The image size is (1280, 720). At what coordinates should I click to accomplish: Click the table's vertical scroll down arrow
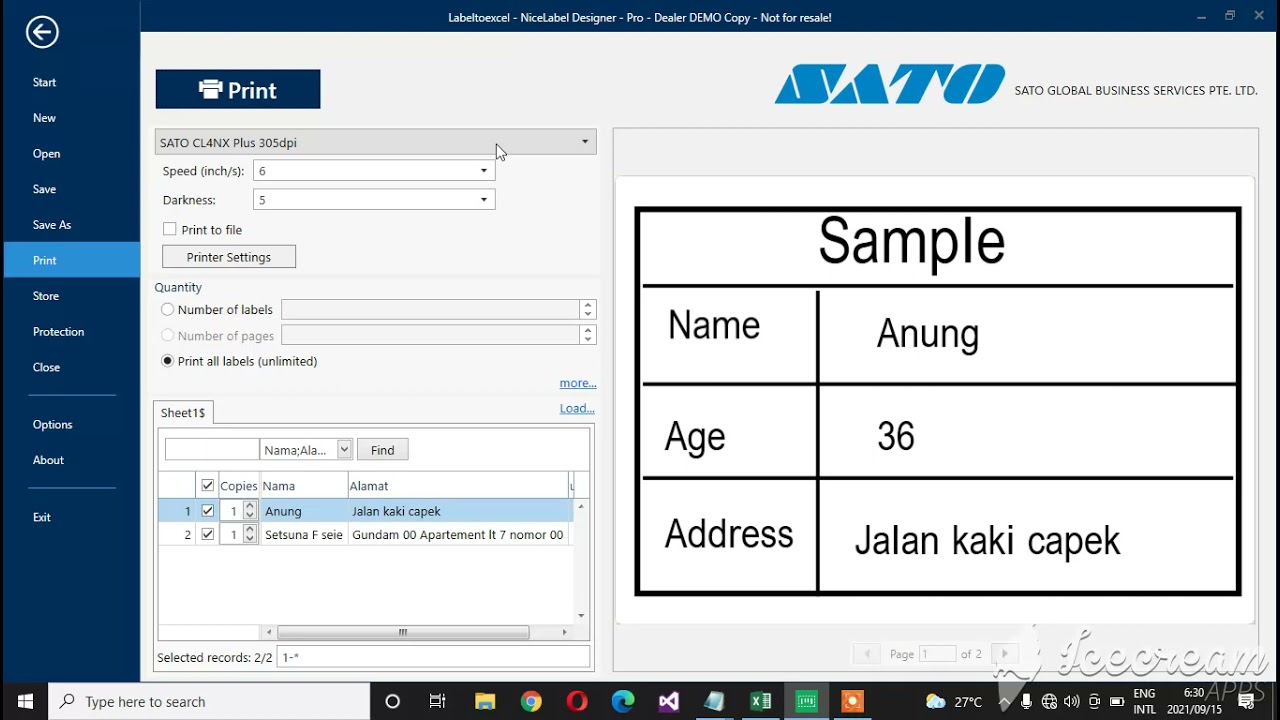point(581,616)
